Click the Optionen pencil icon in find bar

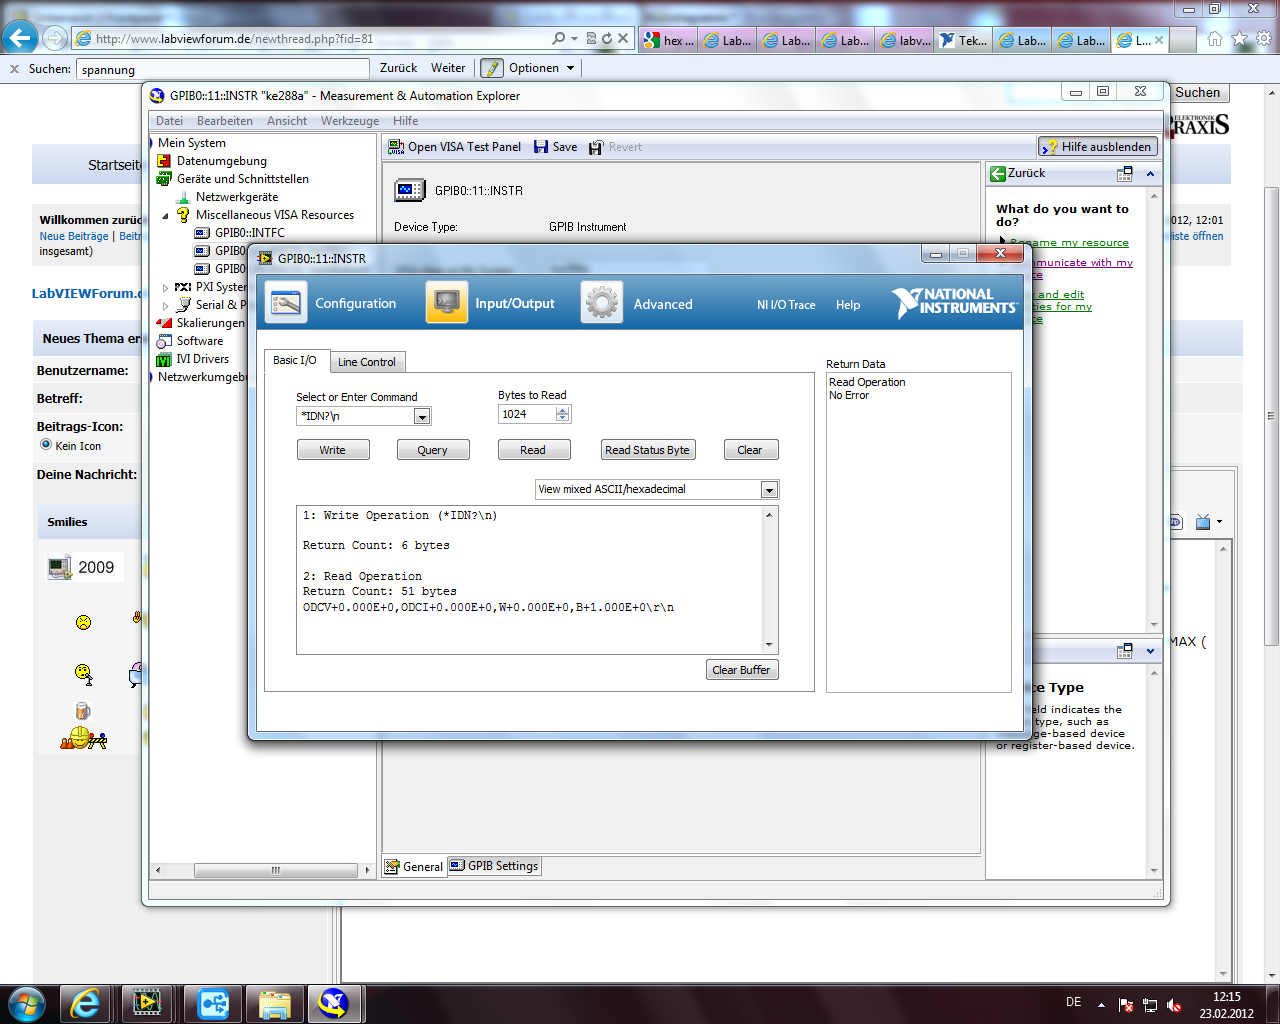(x=492, y=68)
